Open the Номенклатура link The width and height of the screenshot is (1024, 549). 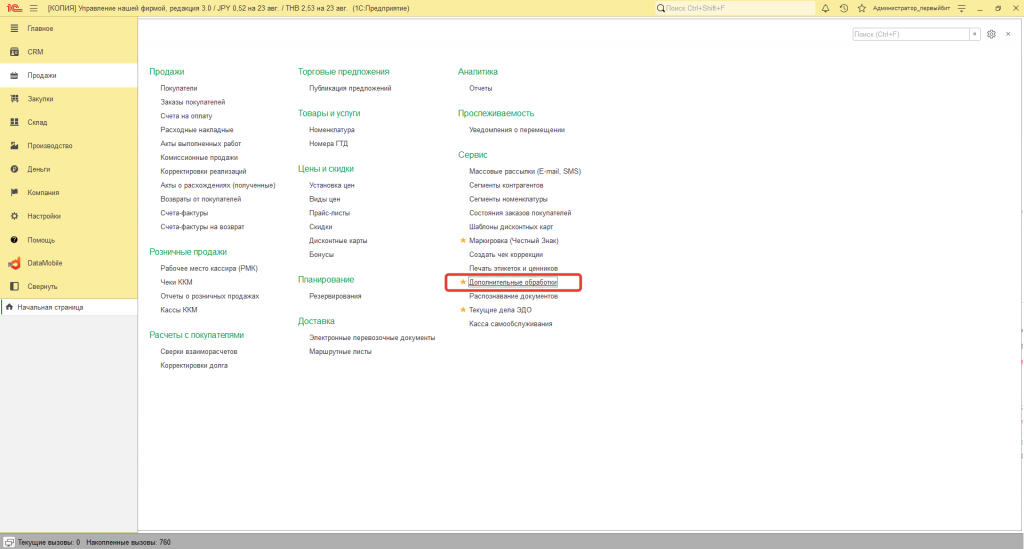click(332, 130)
